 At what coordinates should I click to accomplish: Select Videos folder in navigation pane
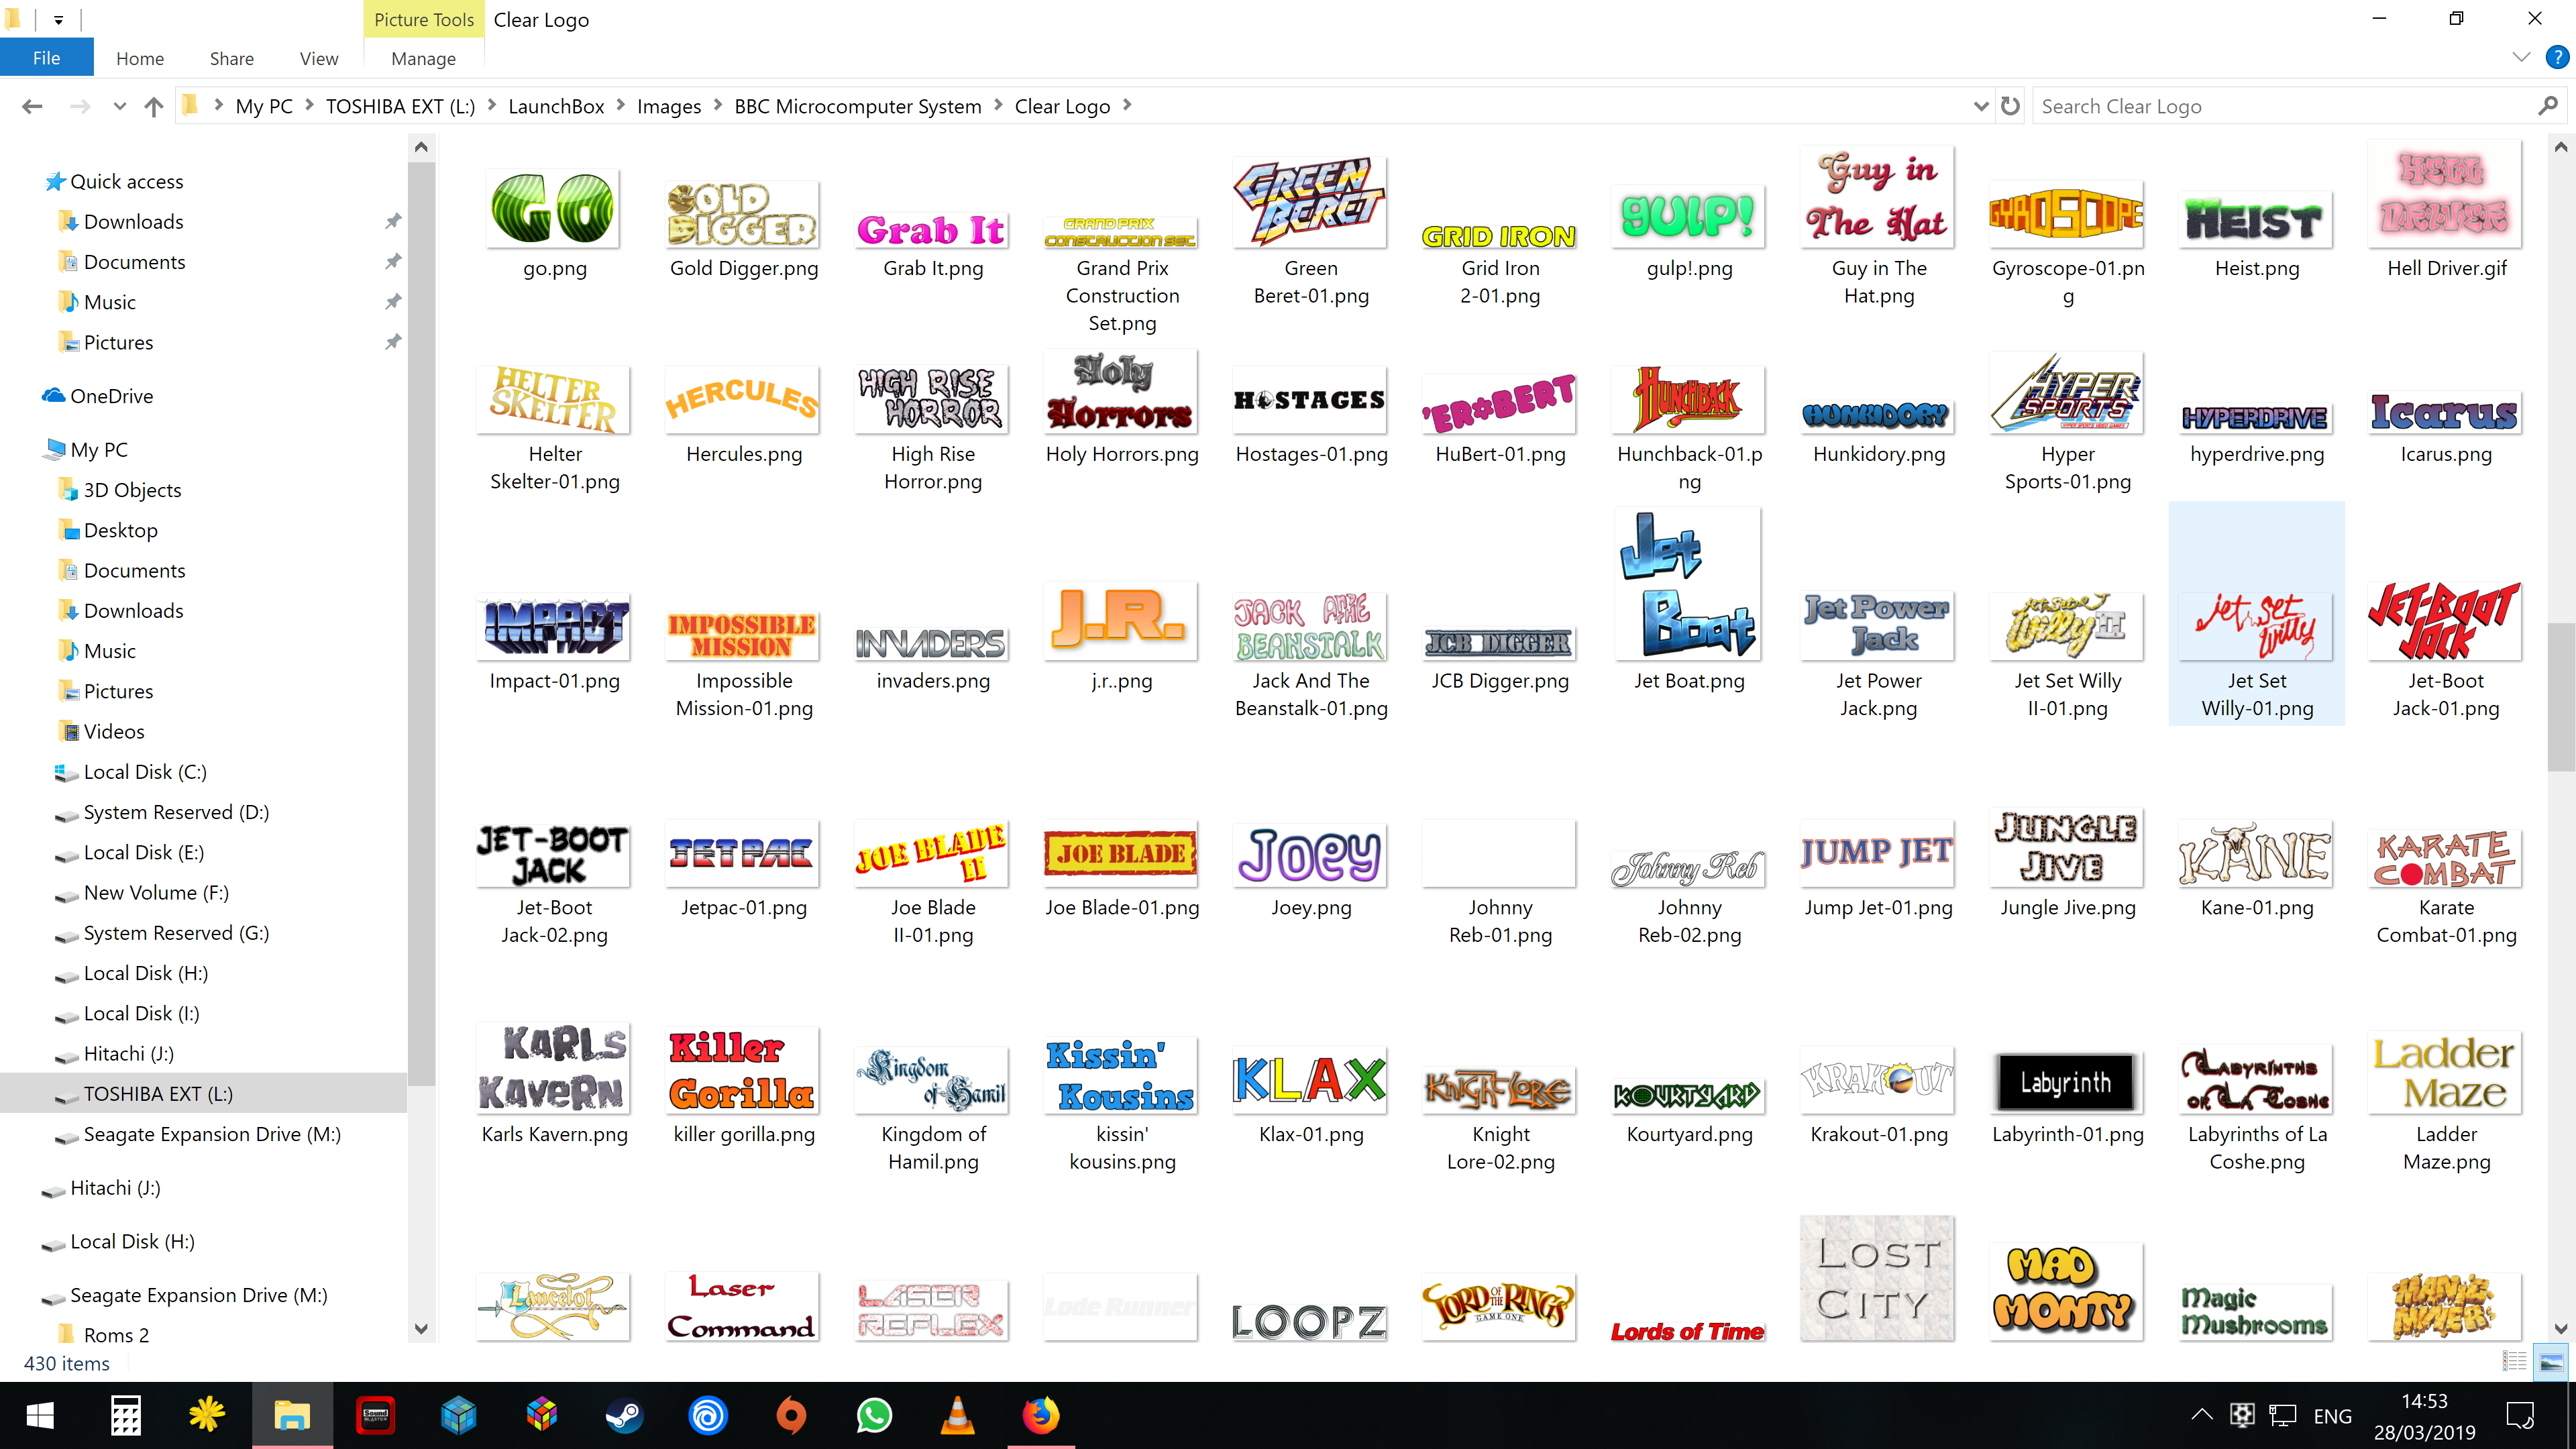coord(114,732)
